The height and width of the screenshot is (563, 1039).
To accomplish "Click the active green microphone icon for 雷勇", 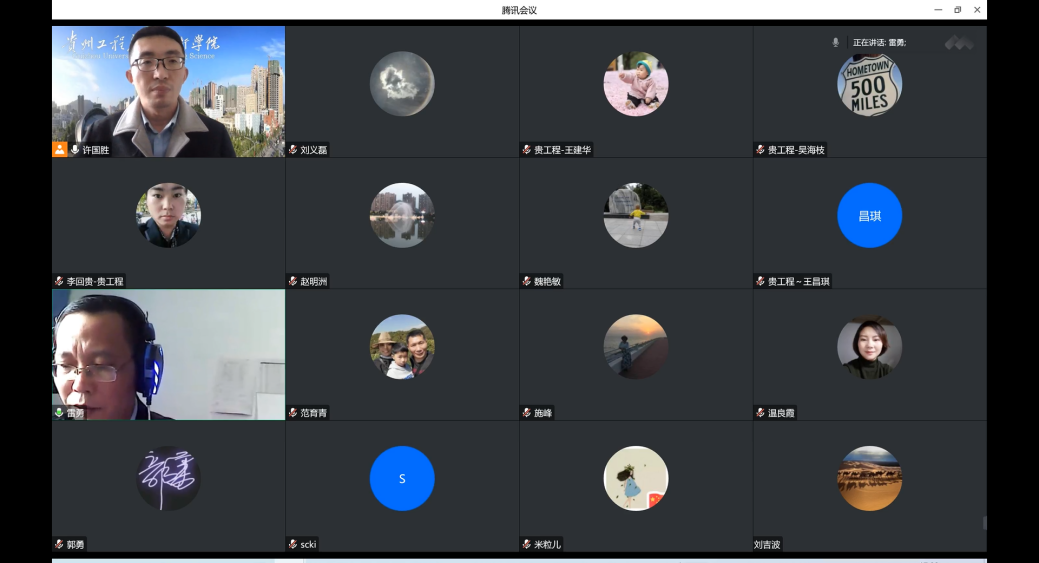I will pyautogui.click(x=59, y=412).
